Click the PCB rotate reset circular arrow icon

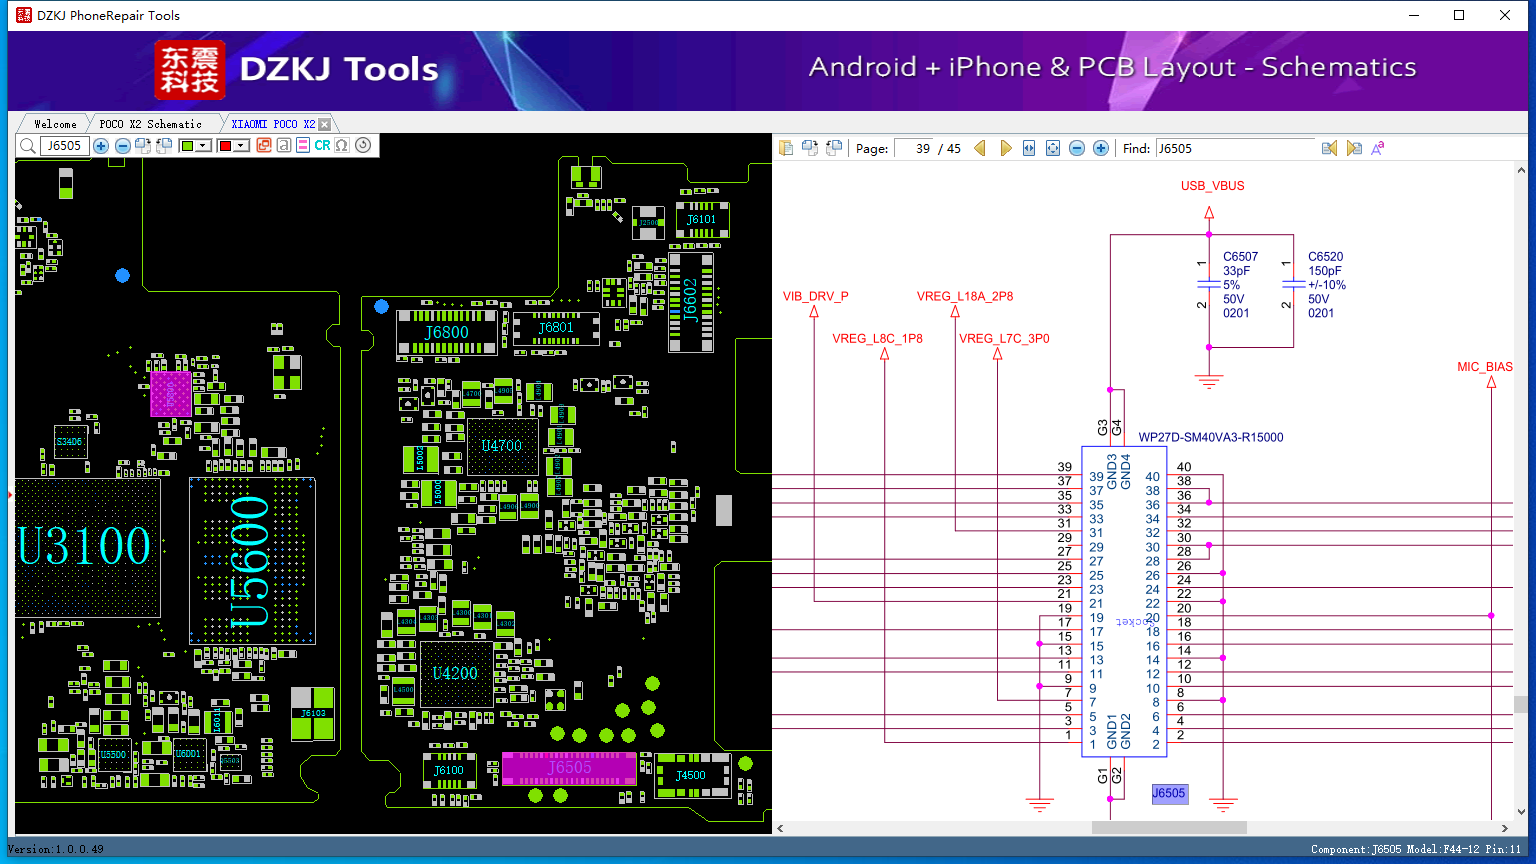point(363,146)
